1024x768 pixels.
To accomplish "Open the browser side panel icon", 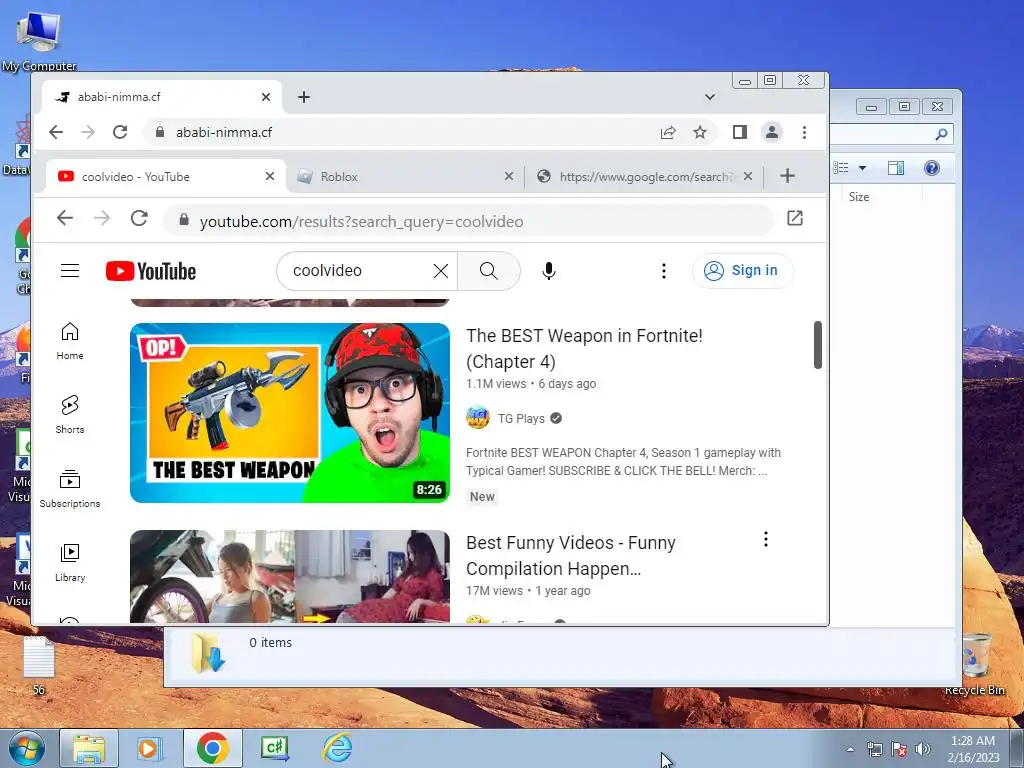I will click(739, 133).
